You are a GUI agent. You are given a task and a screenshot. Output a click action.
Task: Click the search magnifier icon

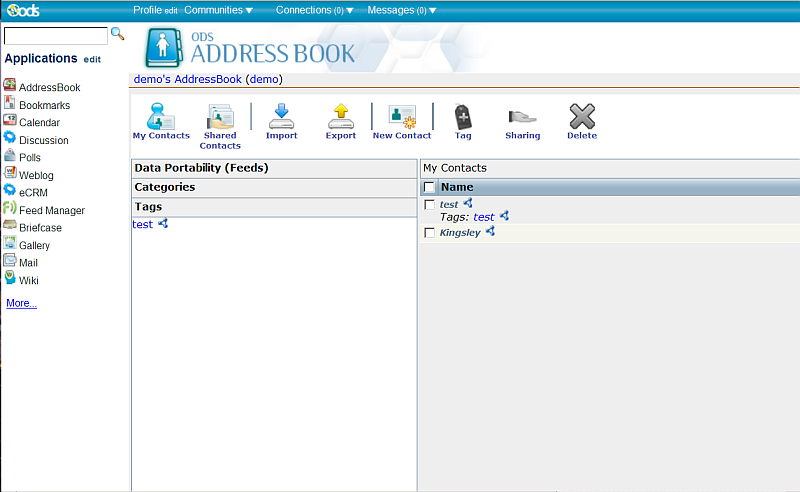[117, 34]
